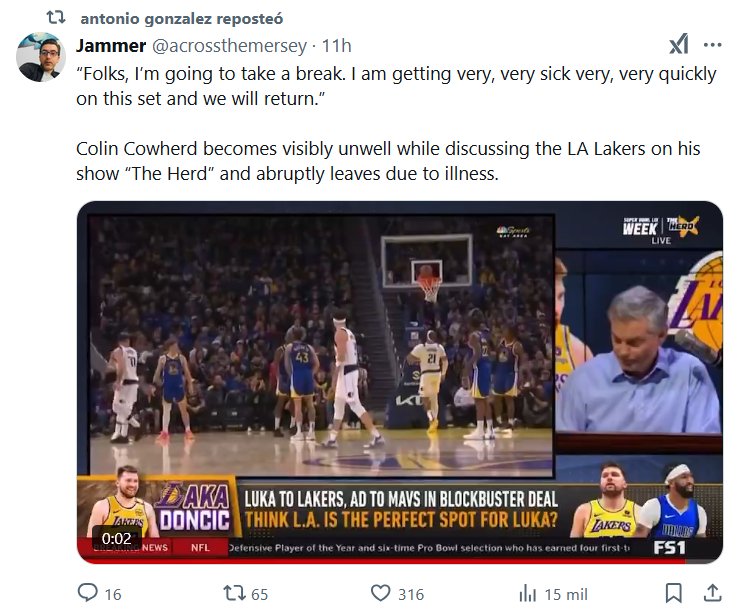Click the reply speech bubble icon
Screen dimensions: 740x614
pyautogui.click(x=87, y=593)
